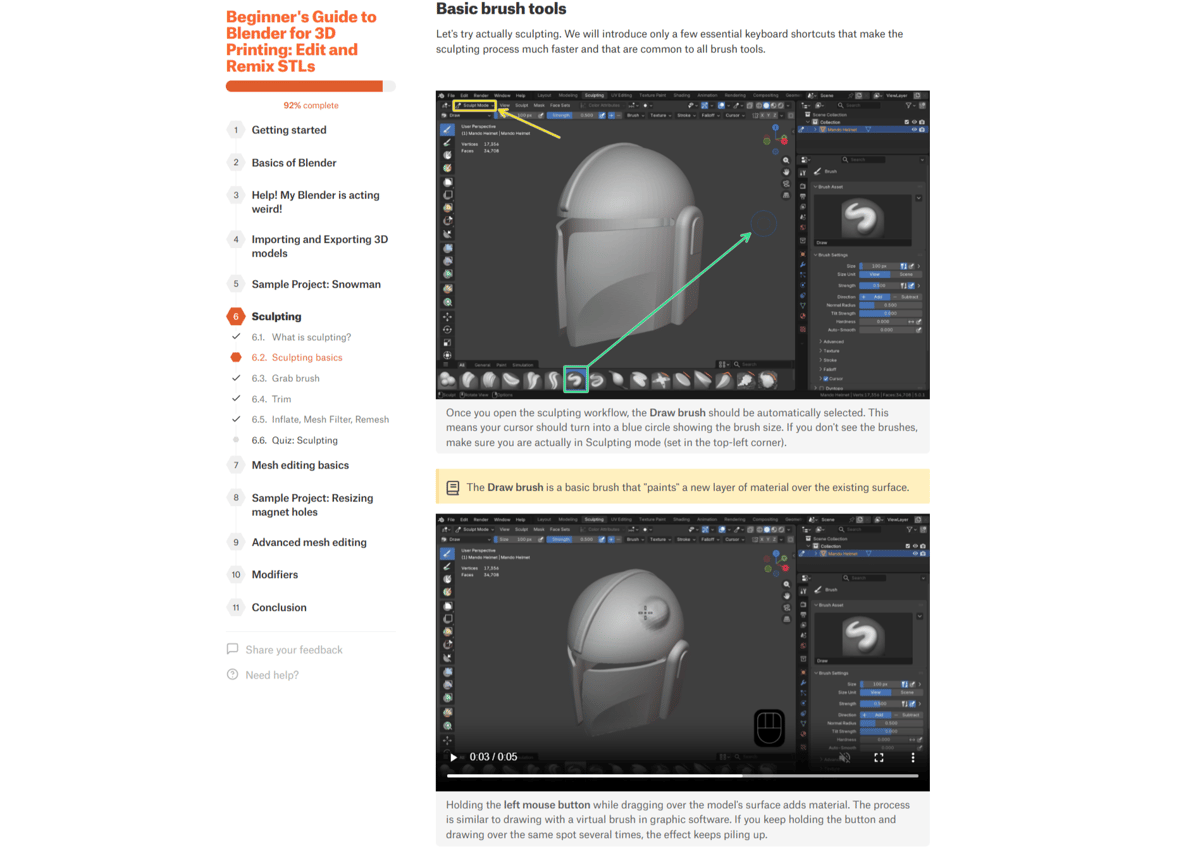Click the Need help? link

tap(272, 675)
